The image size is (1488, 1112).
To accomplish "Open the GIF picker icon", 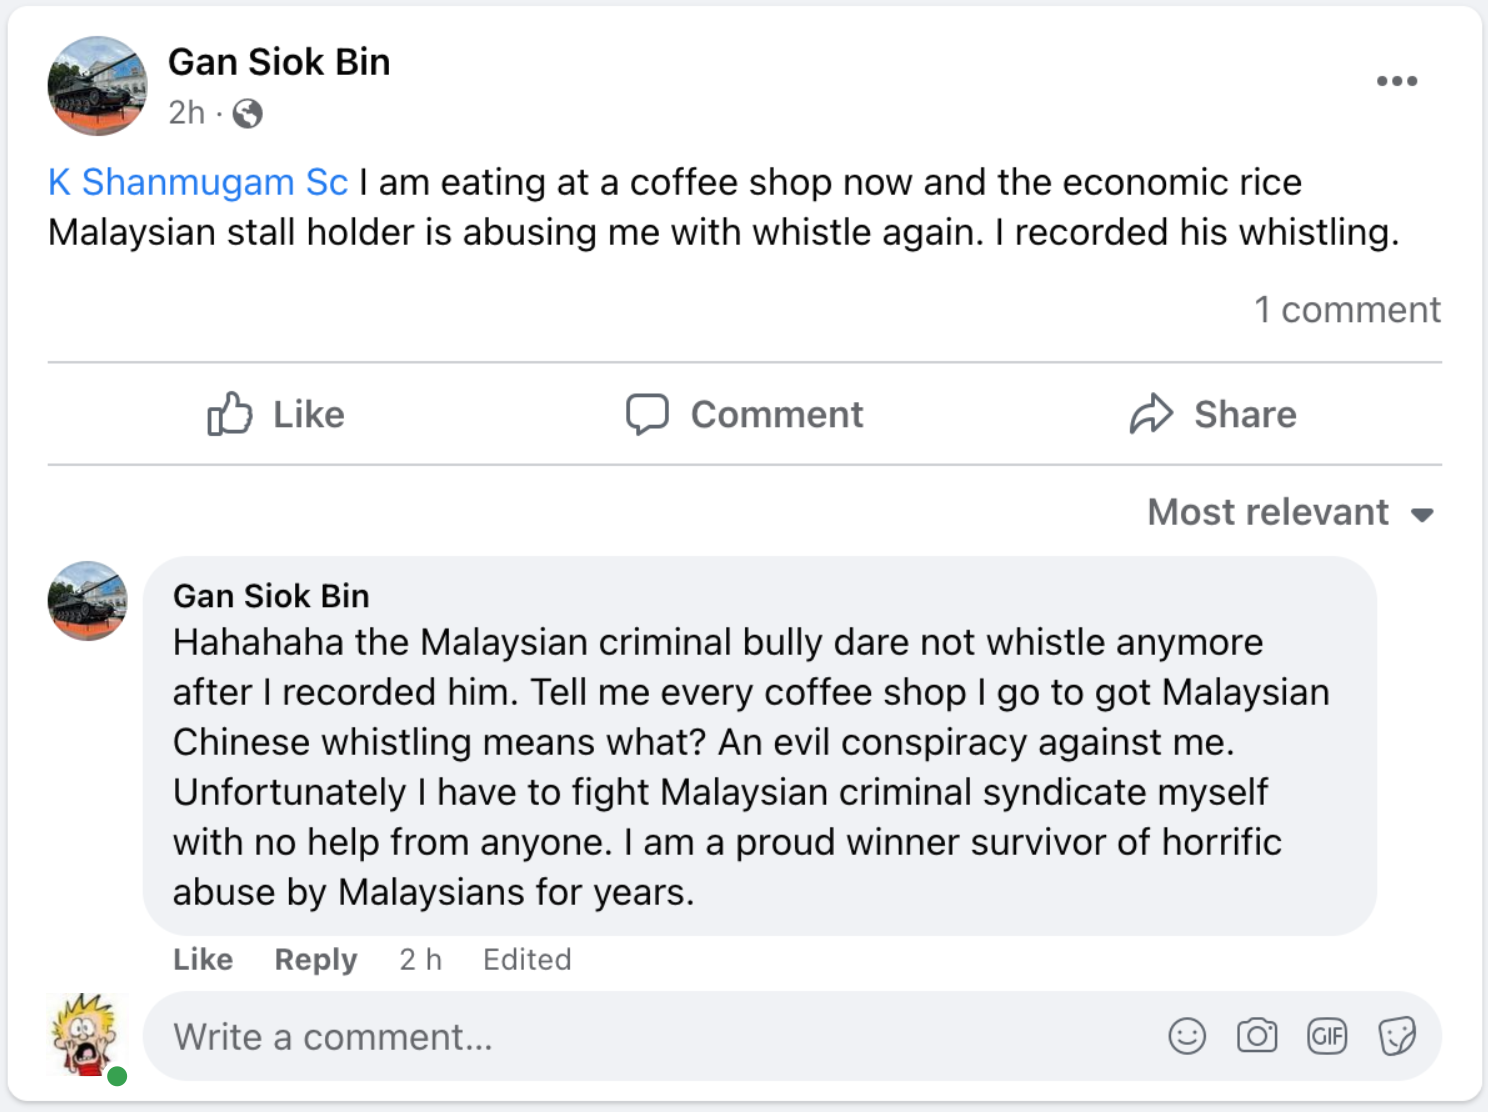I will tap(1327, 1036).
